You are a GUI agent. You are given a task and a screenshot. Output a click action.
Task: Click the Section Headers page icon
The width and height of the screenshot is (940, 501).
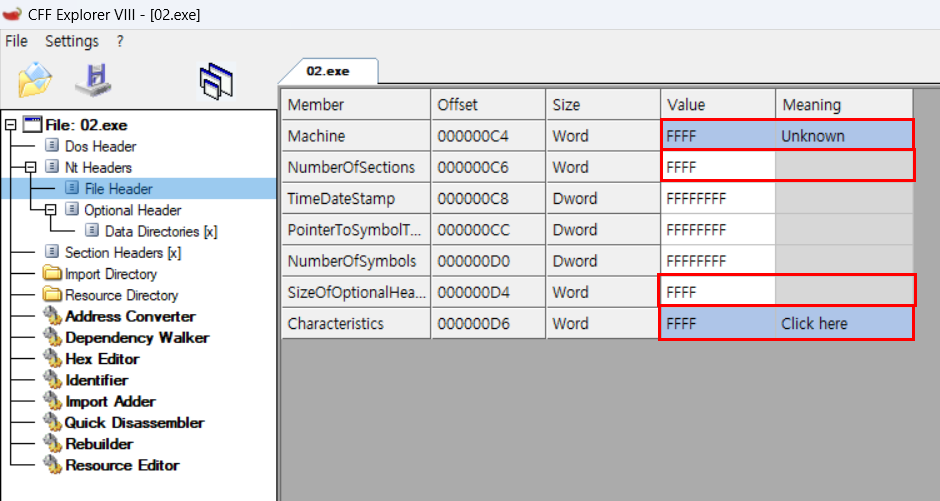coord(52,252)
